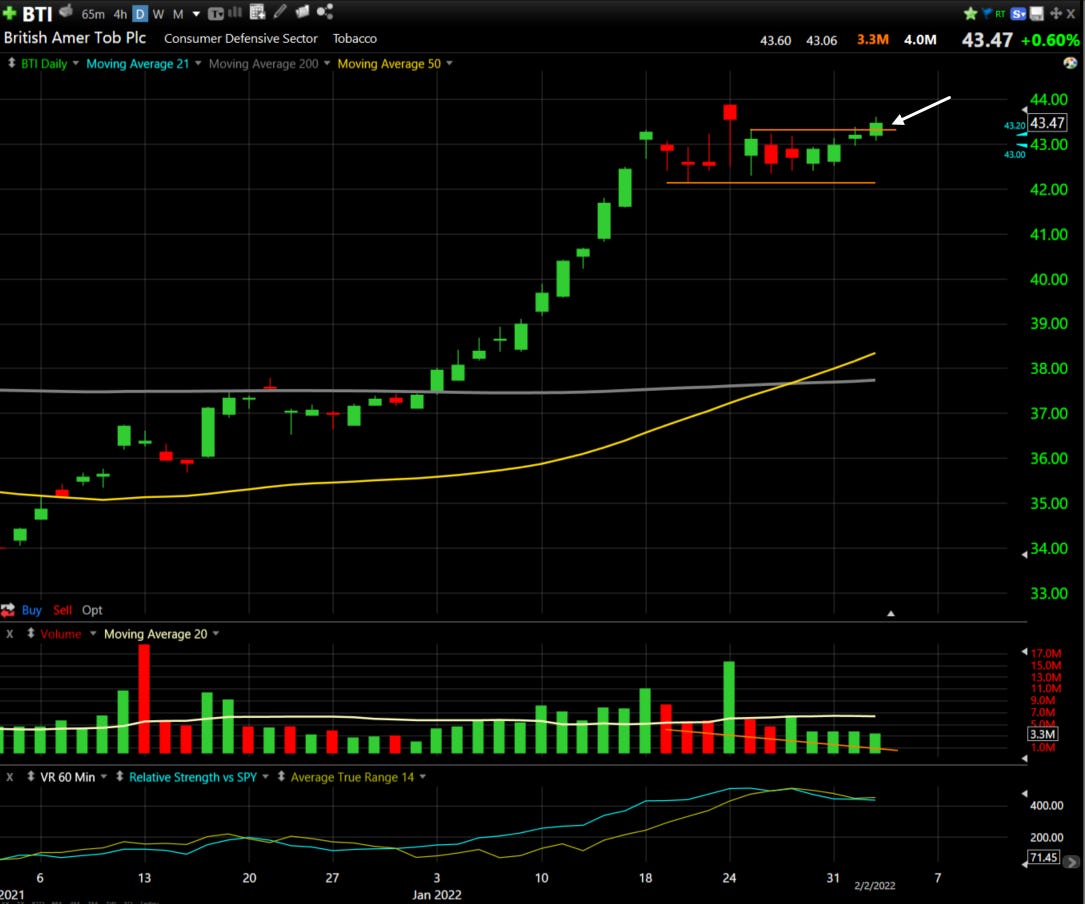The image size is (1085, 904).
Task: Open the color palette icon
Action: point(1070,63)
